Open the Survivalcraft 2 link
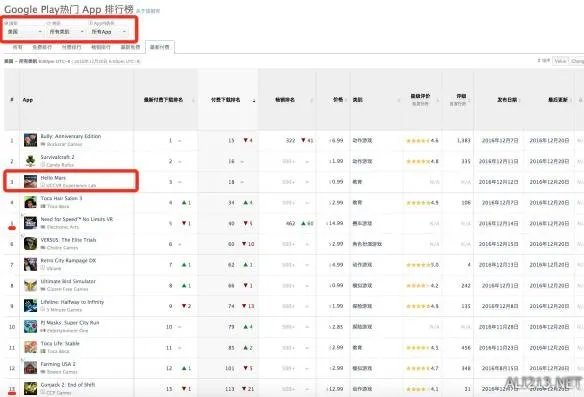The width and height of the screenshot is (584, 397). [x=57, y=157]
